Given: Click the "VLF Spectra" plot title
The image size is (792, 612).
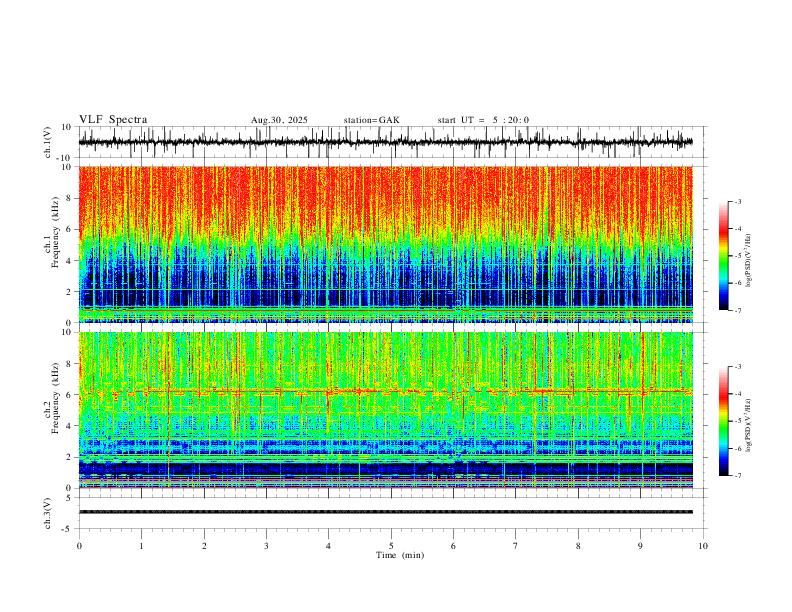Looking at the screenshot, I should point(113,120).
